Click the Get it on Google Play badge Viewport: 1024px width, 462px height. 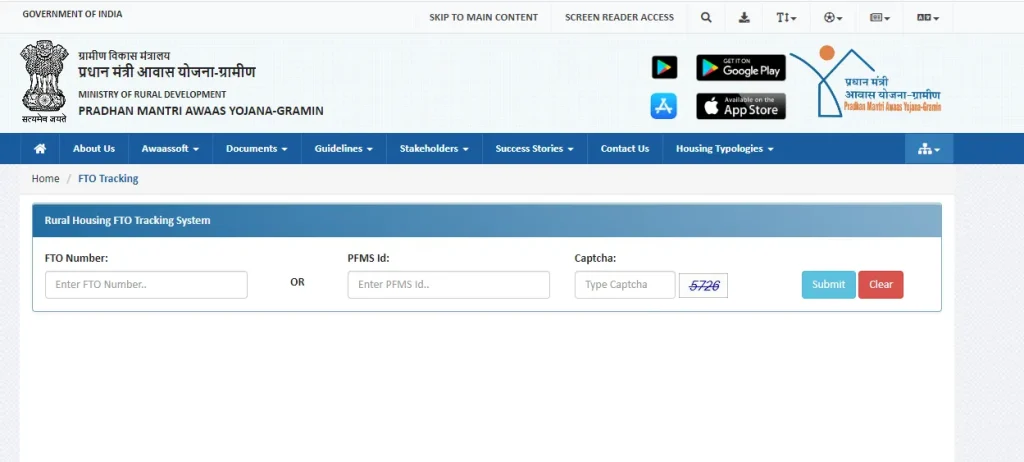(x=741, y=67)
